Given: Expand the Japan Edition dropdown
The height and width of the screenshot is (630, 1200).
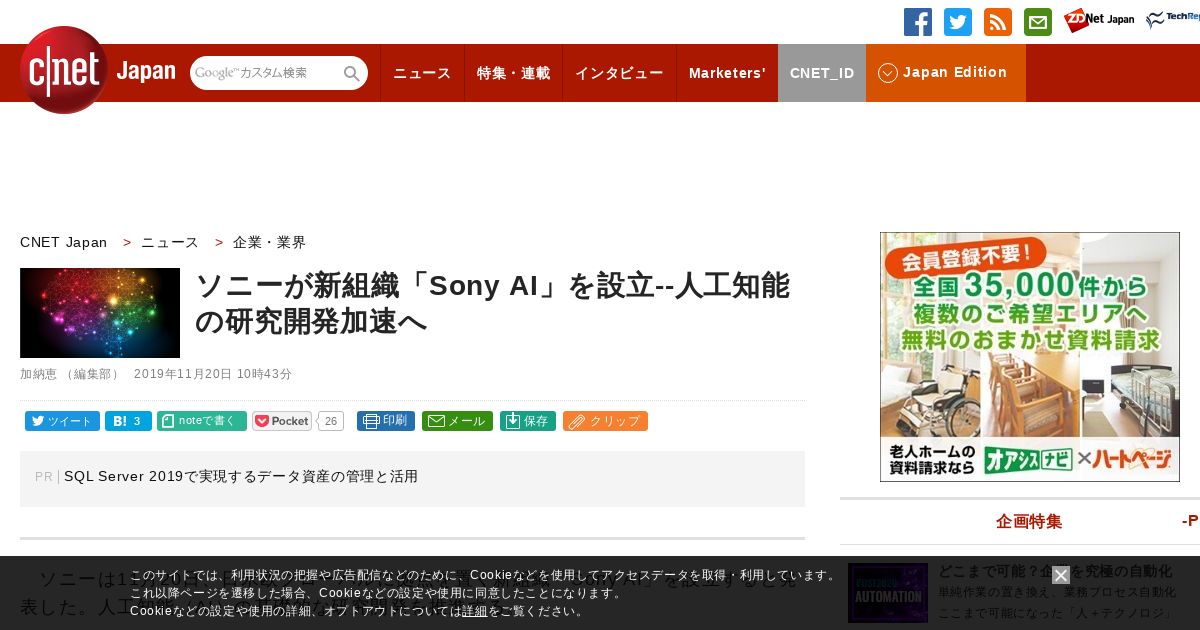Looking at the screenshot, I should click(946, 73).
